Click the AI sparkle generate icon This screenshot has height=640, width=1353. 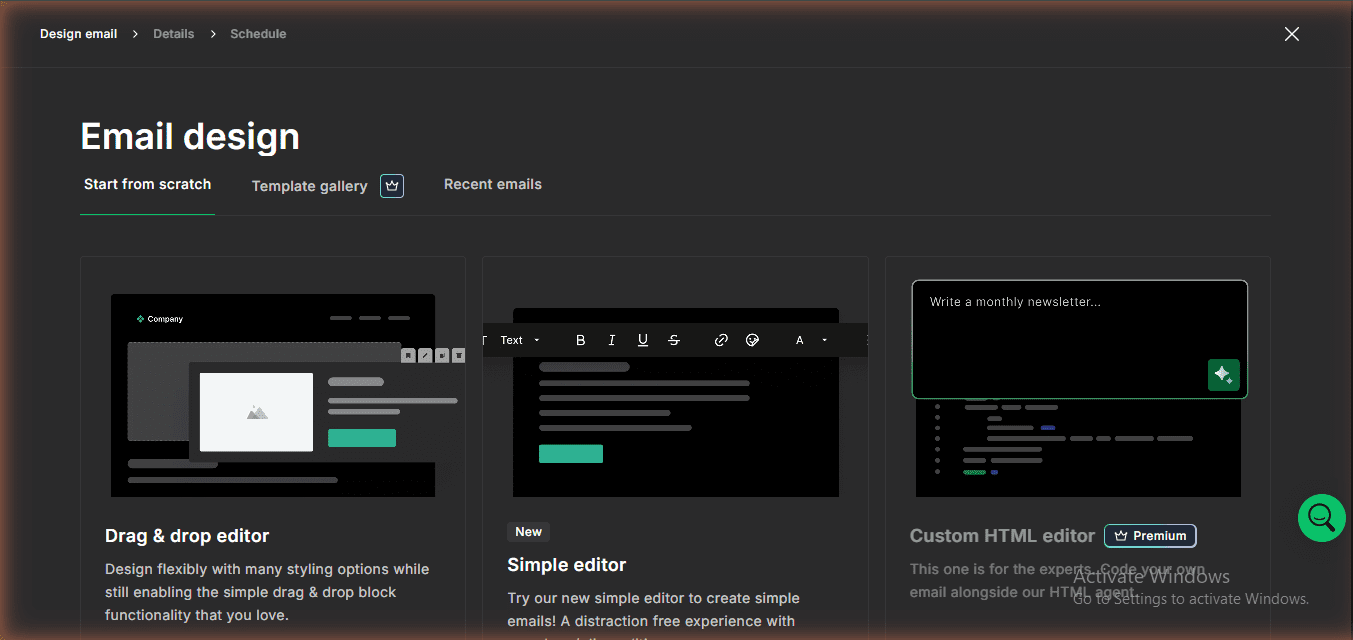click(1223, 375)
